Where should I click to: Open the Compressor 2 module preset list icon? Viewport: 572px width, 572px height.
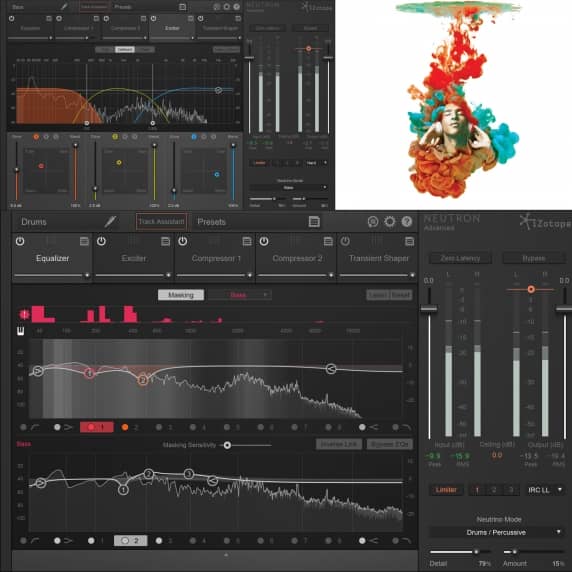pos(328,241)
